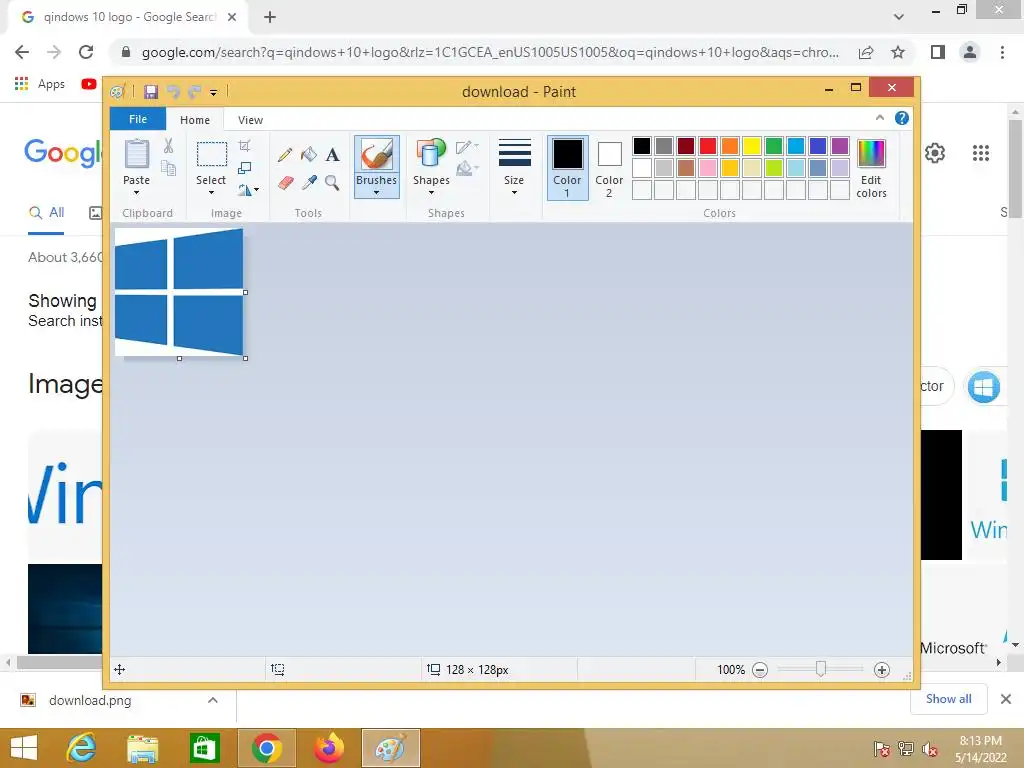This screenshot has height=768, width=1024.
Task: Pick the green color swatch
Action: pyautogui.click(x=774, y=146)
